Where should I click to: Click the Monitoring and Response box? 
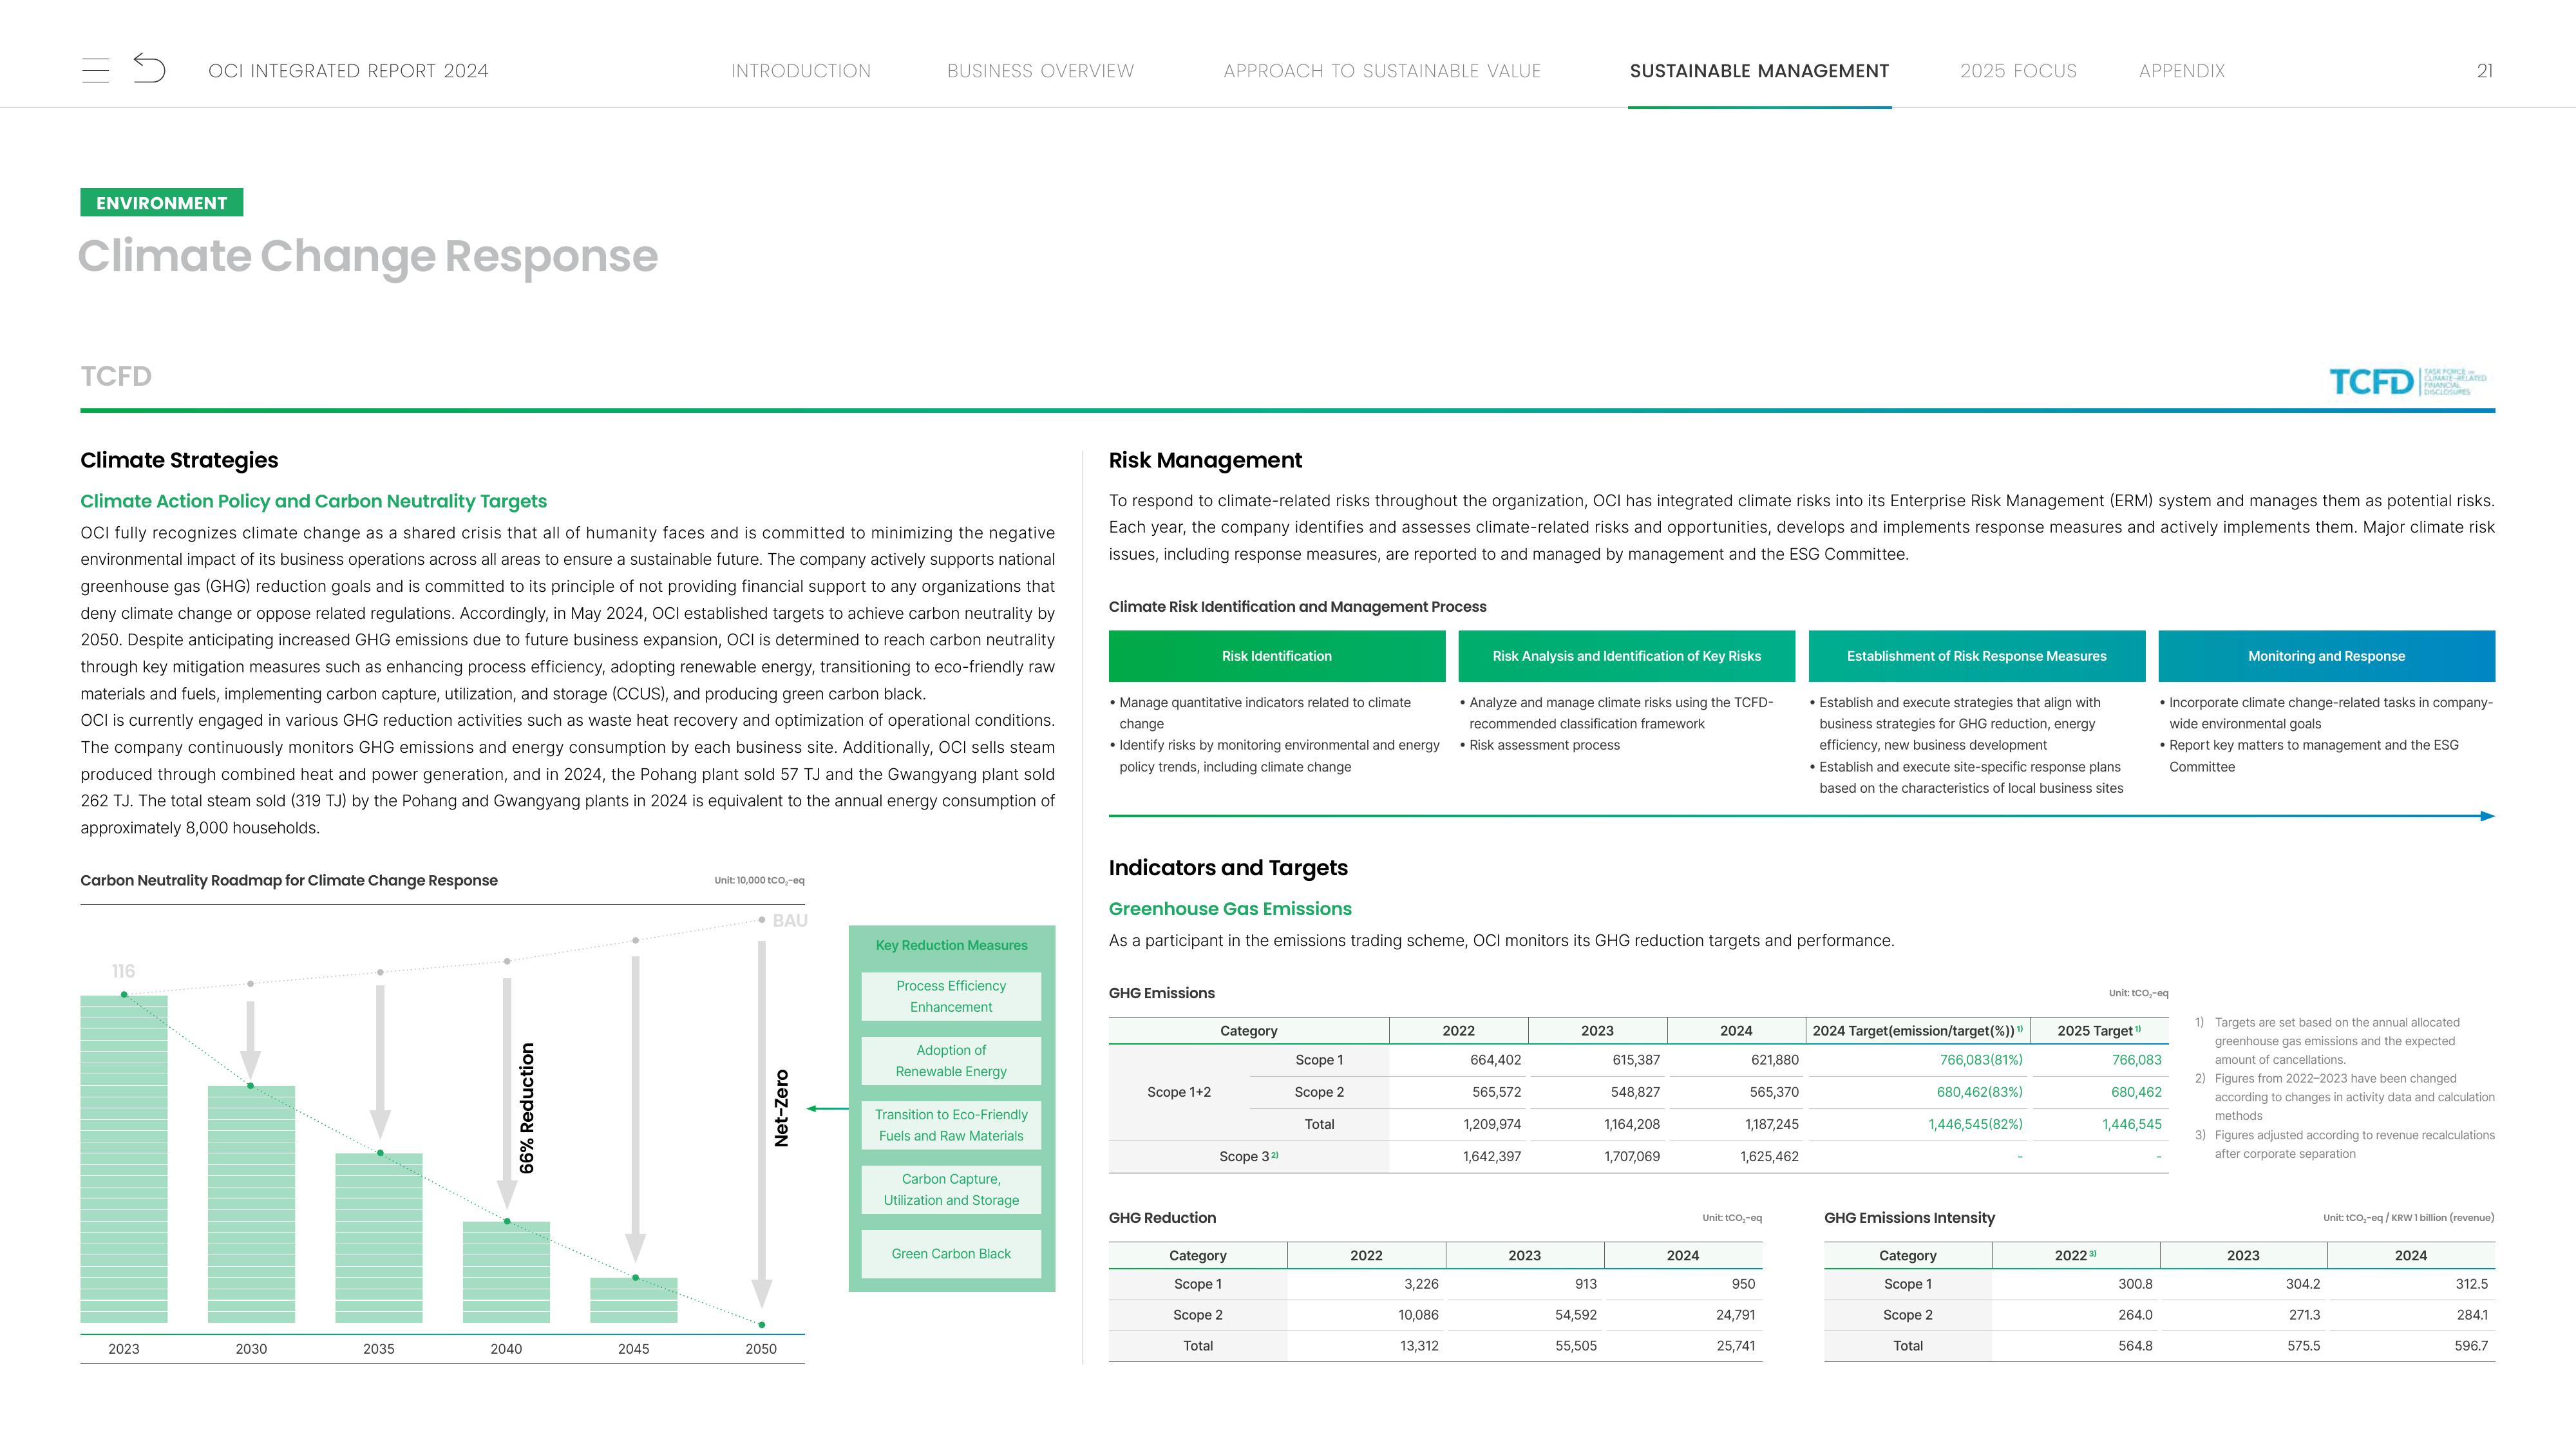[2326, 656]
